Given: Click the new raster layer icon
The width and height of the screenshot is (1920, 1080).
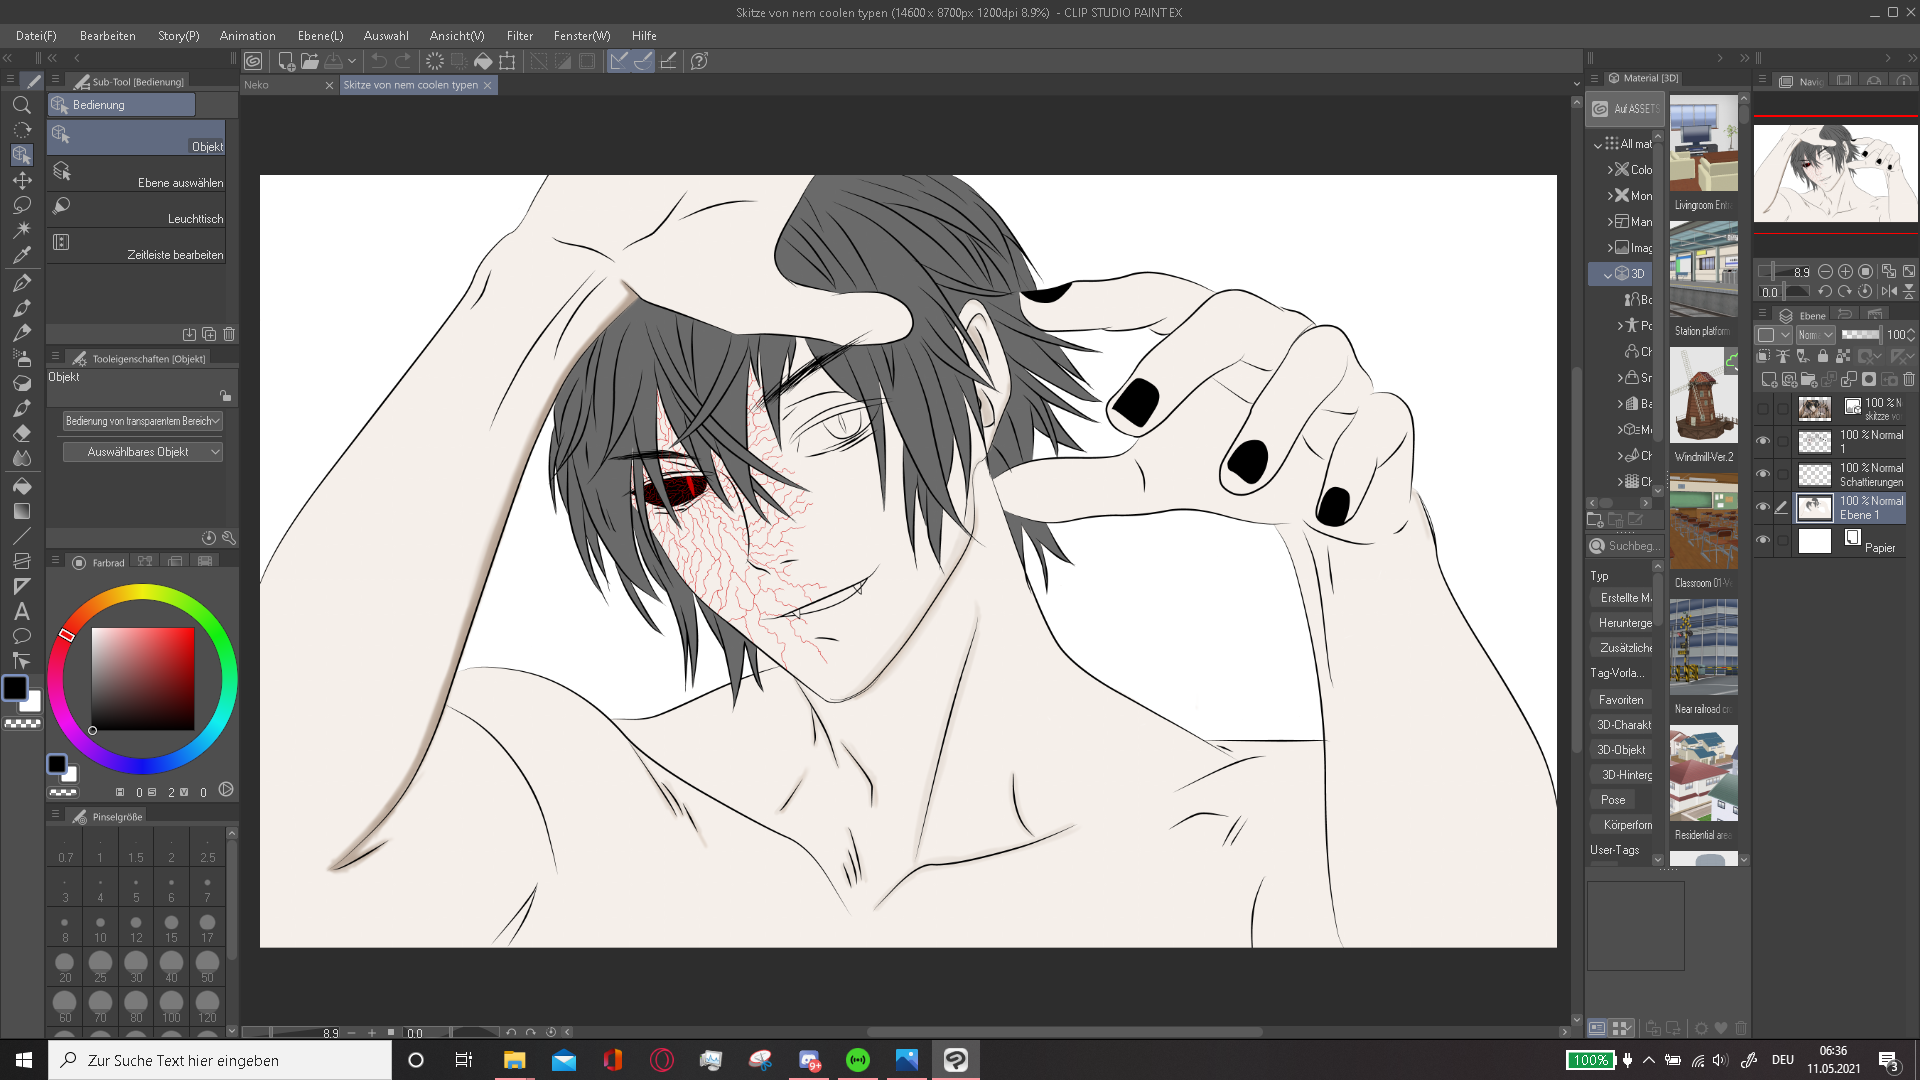Looking at the screenshot, I should [x=1769, y=380].
